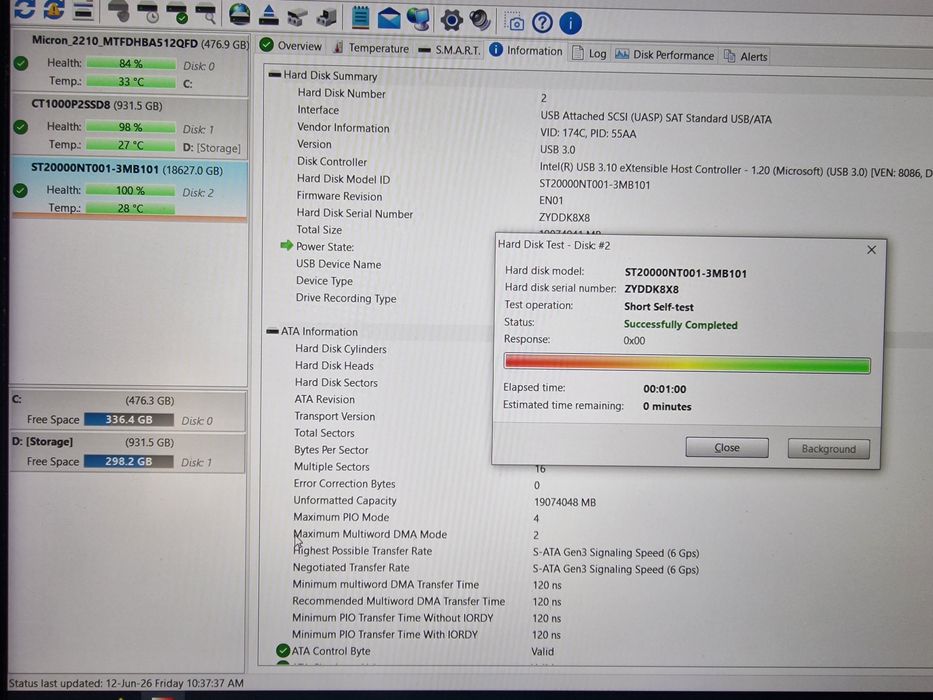Image resolution: width=933 pixels, height=700 pixels.
Task: Click the Micron 84 % health bar
Action: (130, 63)
